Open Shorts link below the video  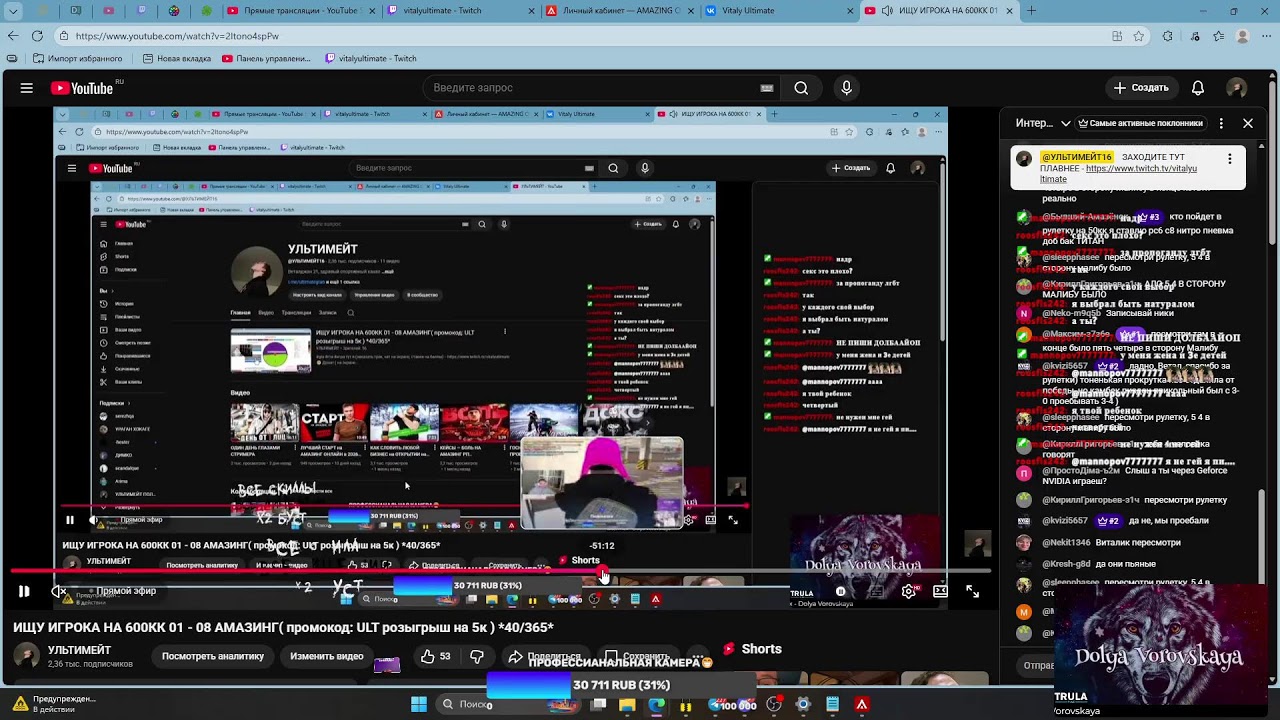[752, 649]
